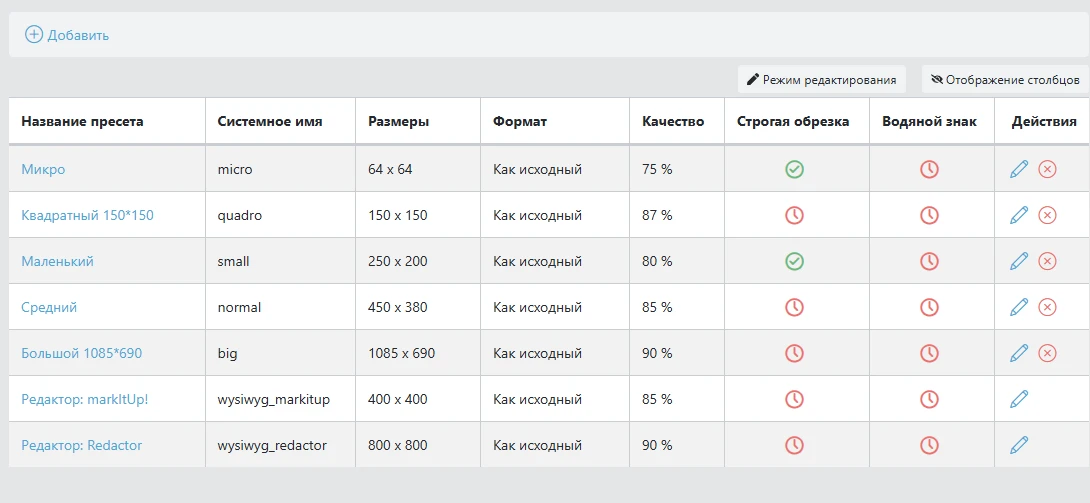The height and width of the screenshot is (503, 1090).
Task: Toggle watermark for Редактор: Redactor preset
Action: coord(929,445)
